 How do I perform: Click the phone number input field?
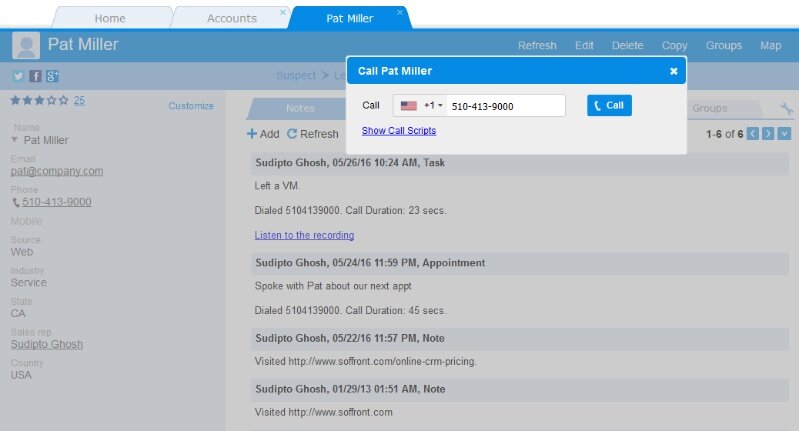(x=505, y=105)
